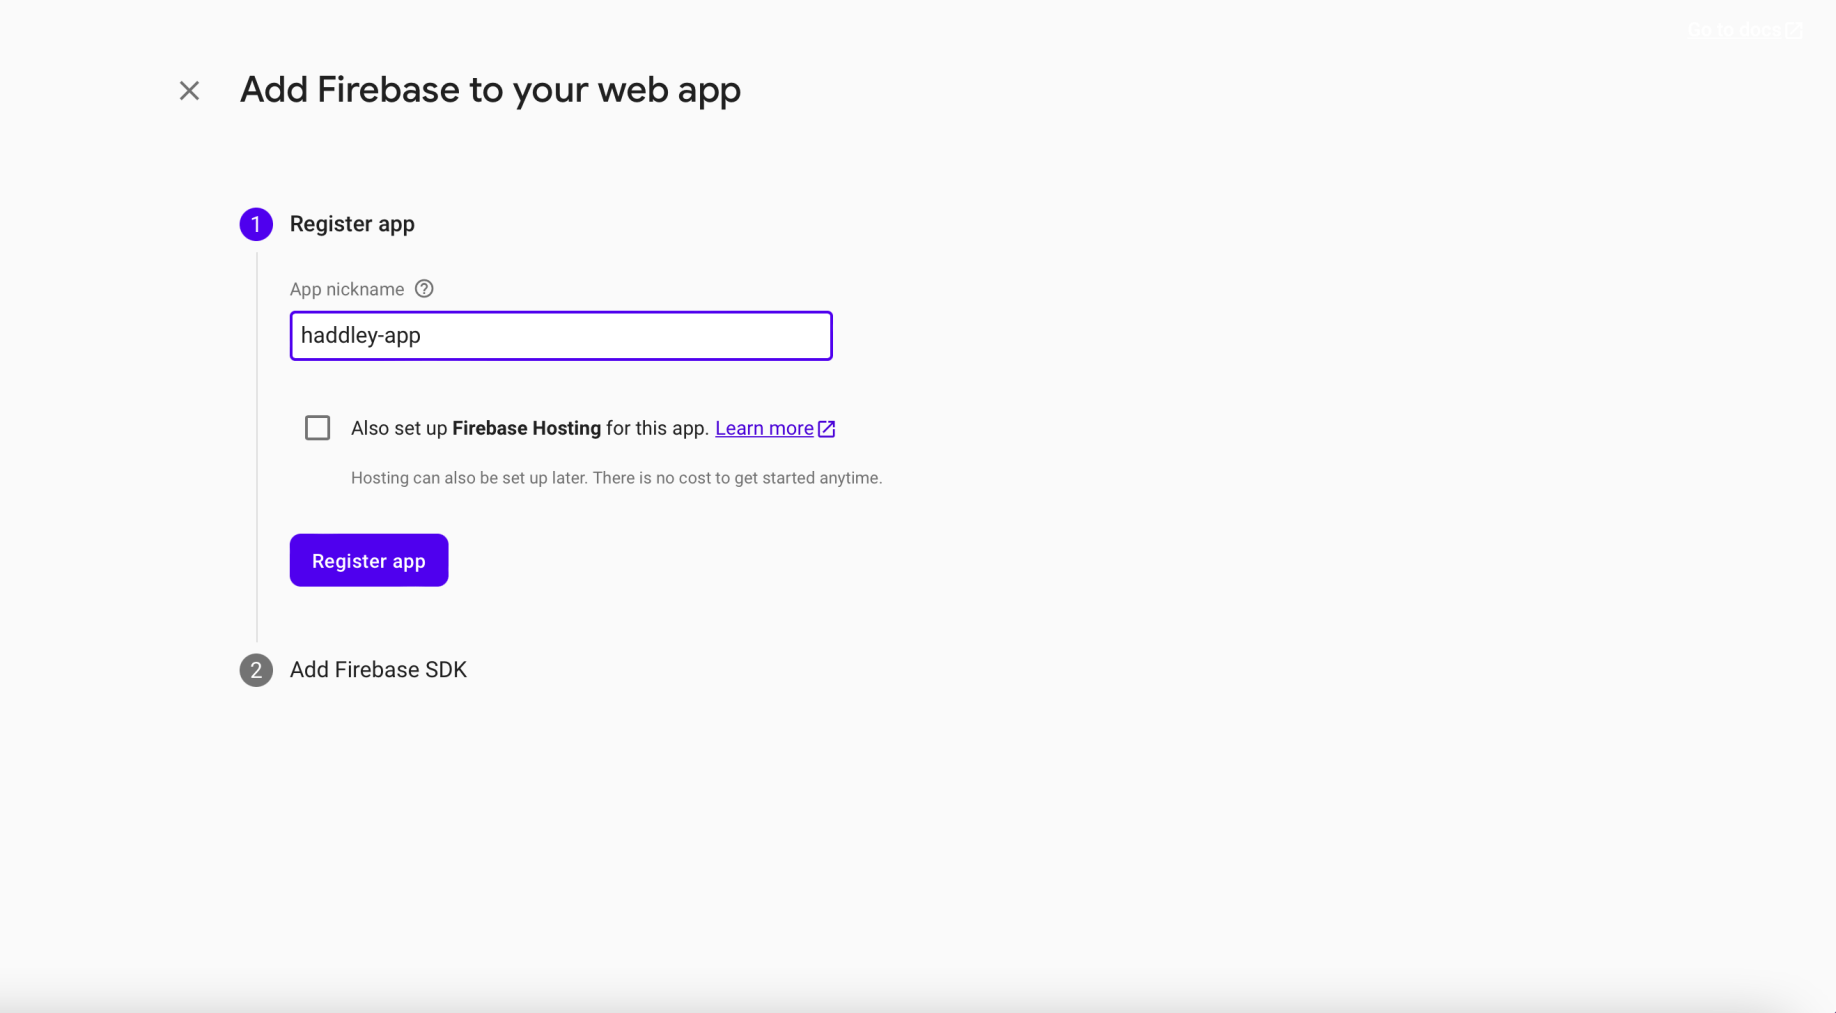Screen dimensions: 1836x1013
Task: Click the bold "Firebase Hosting" label text
Action: coord(526,428)
